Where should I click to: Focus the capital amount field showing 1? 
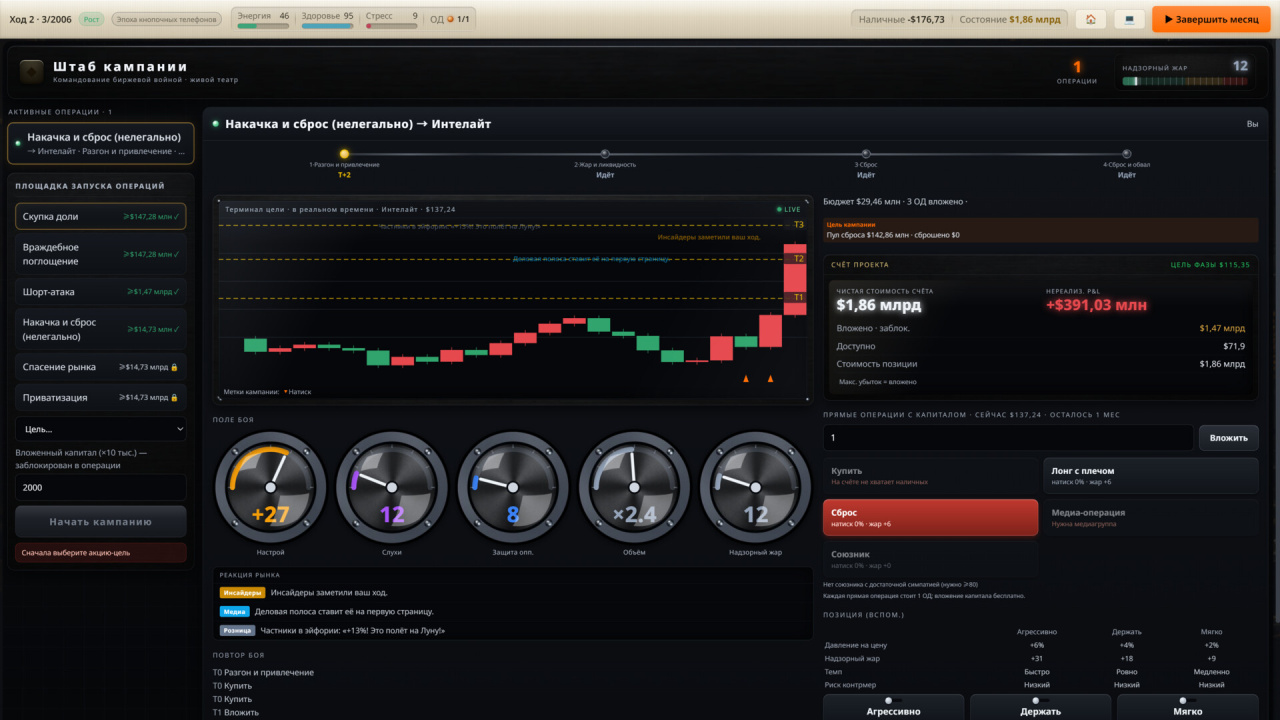click(1008, 438)
